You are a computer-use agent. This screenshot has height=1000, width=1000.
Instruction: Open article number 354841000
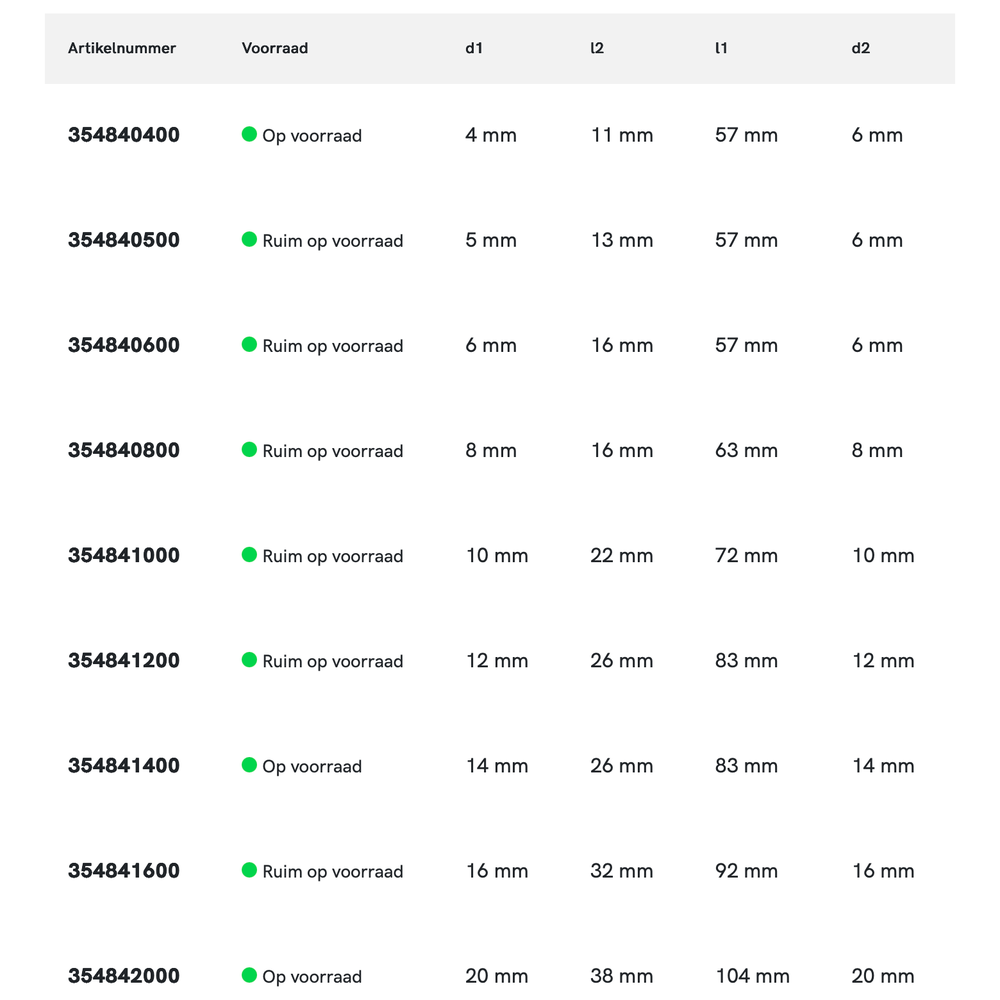click(x=124, y=555)
